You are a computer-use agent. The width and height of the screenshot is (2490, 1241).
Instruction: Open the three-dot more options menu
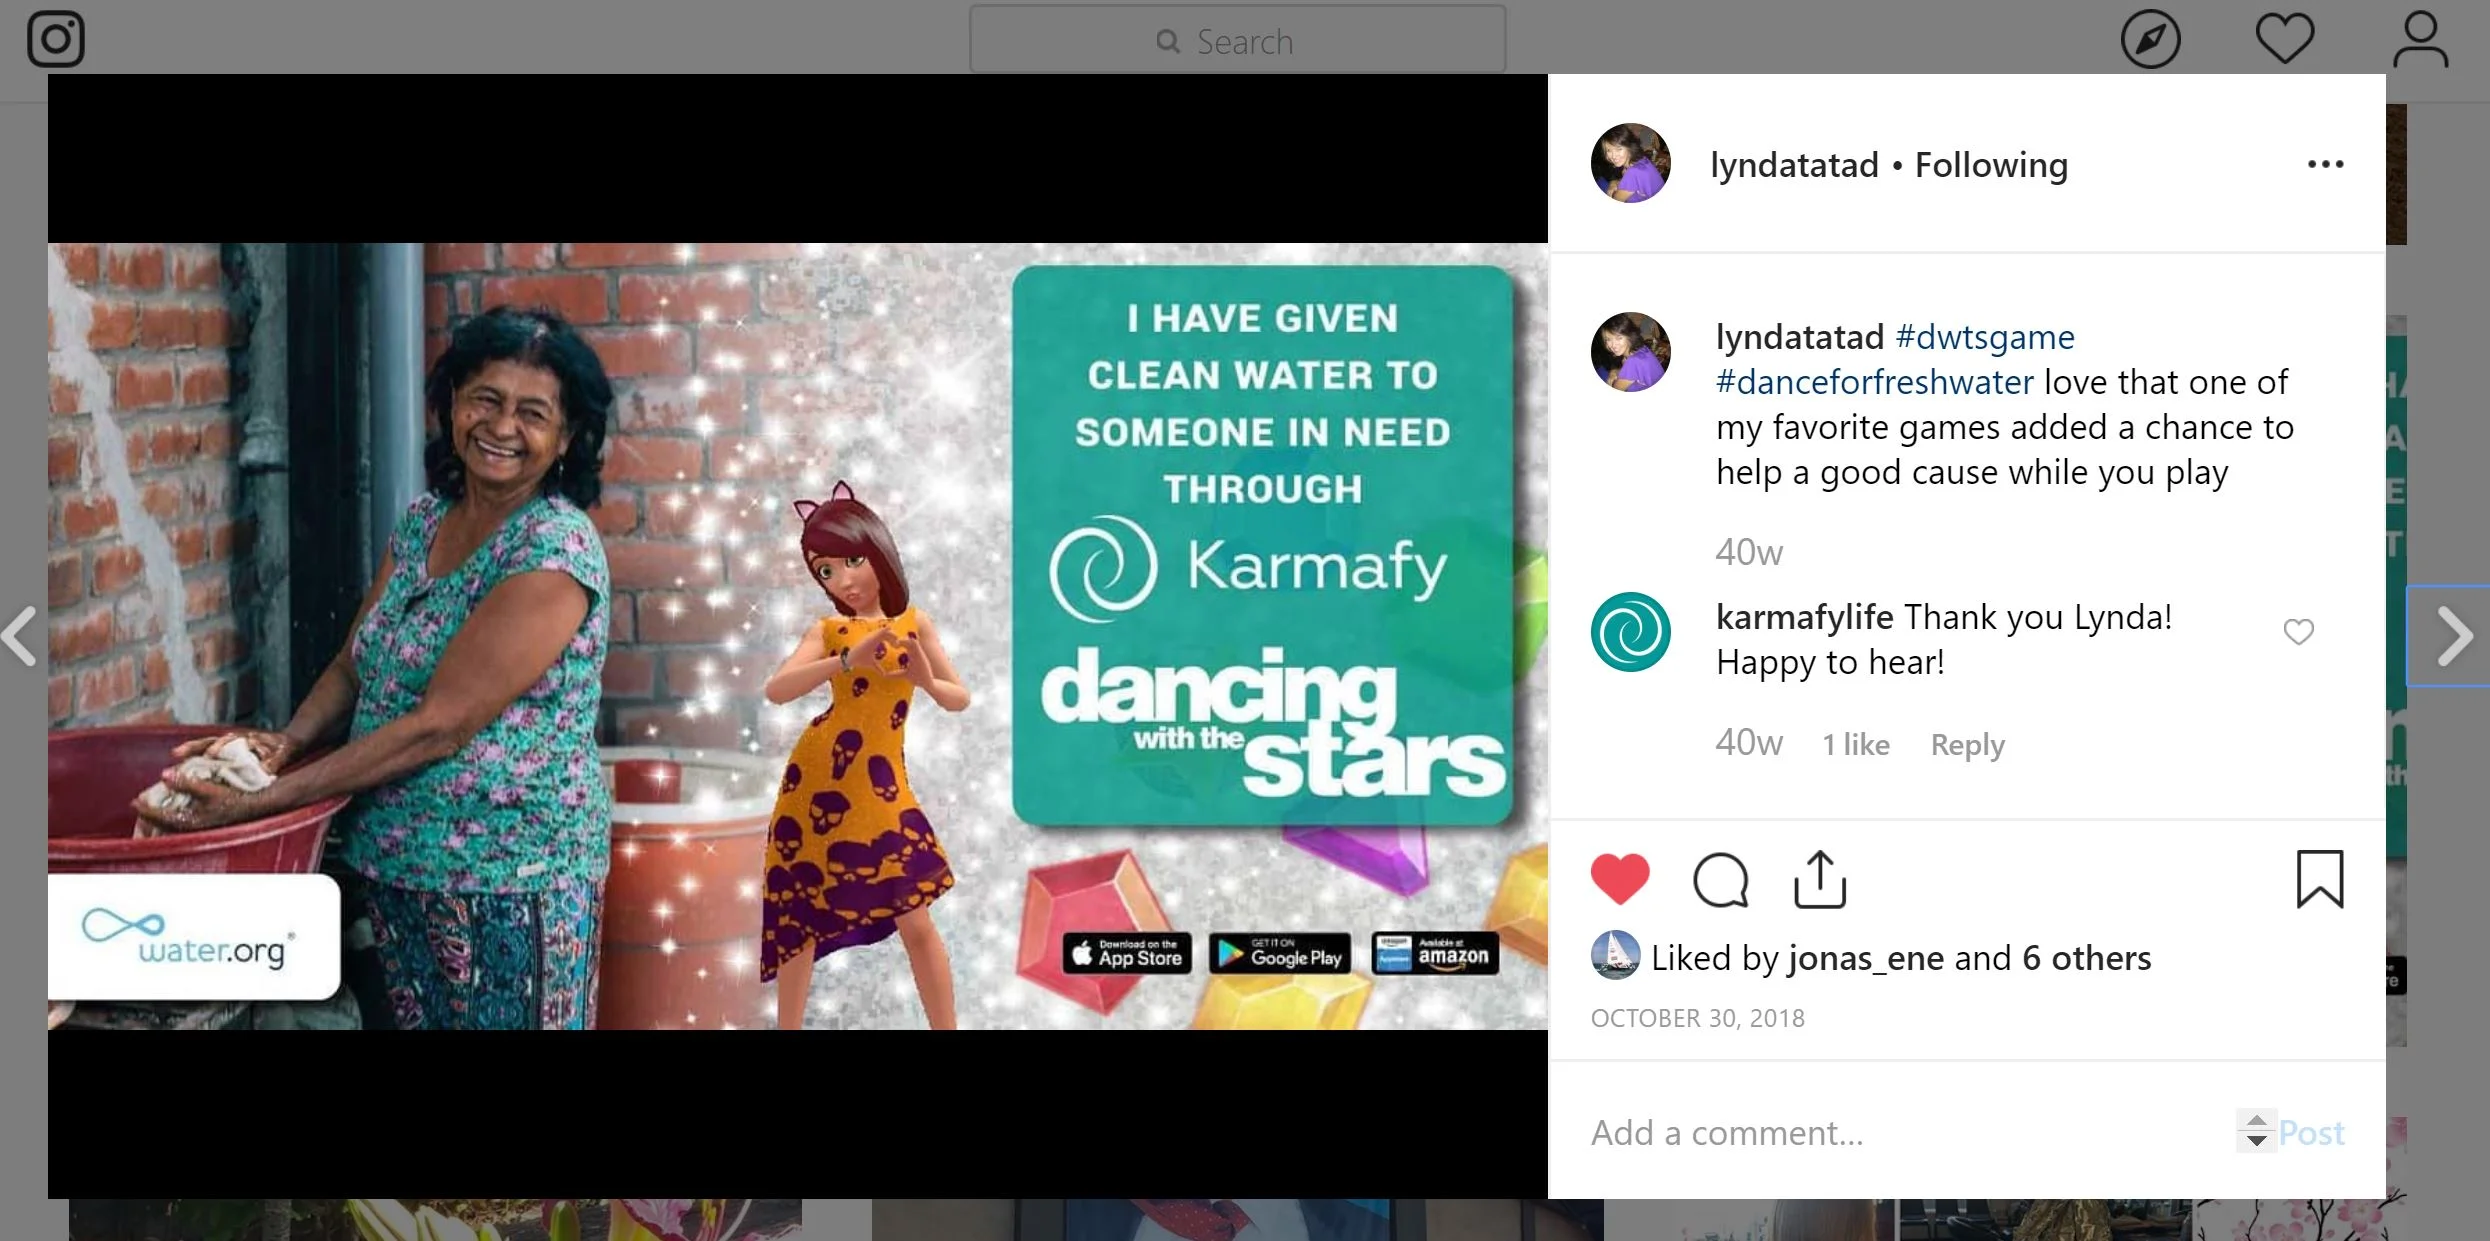click(x=2325, y=164)
